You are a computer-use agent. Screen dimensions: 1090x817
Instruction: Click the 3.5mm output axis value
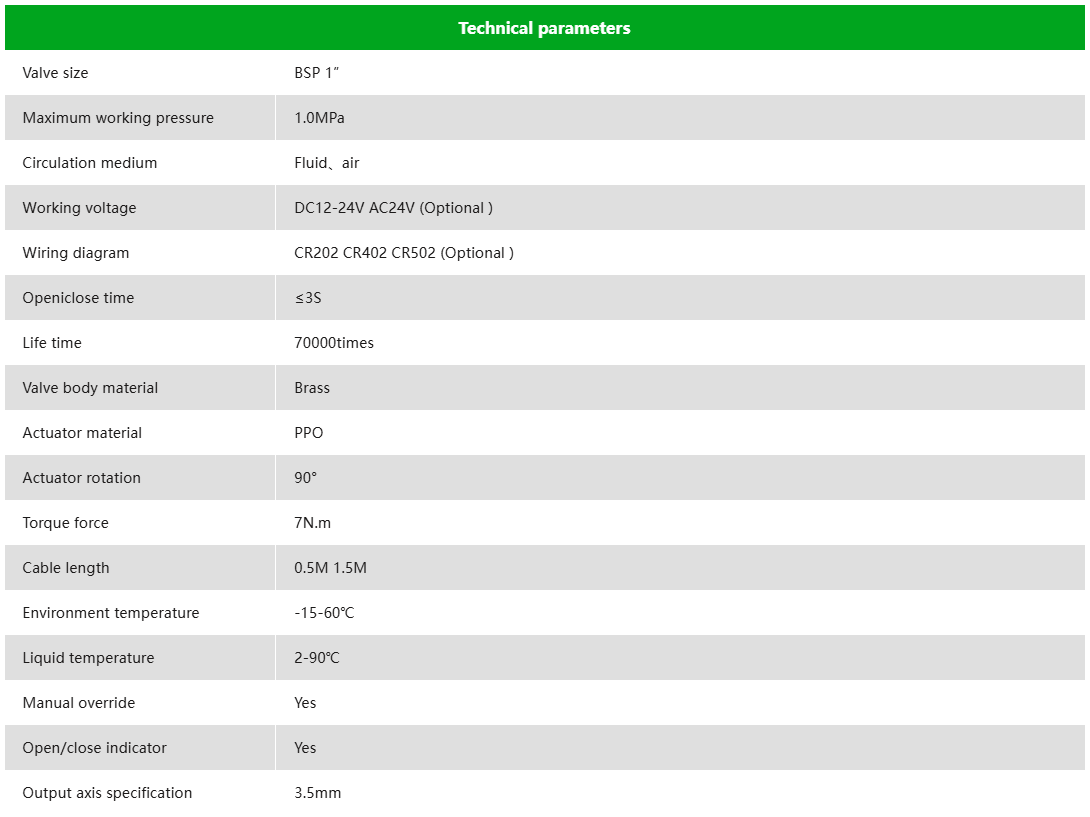tap(318, 793)
